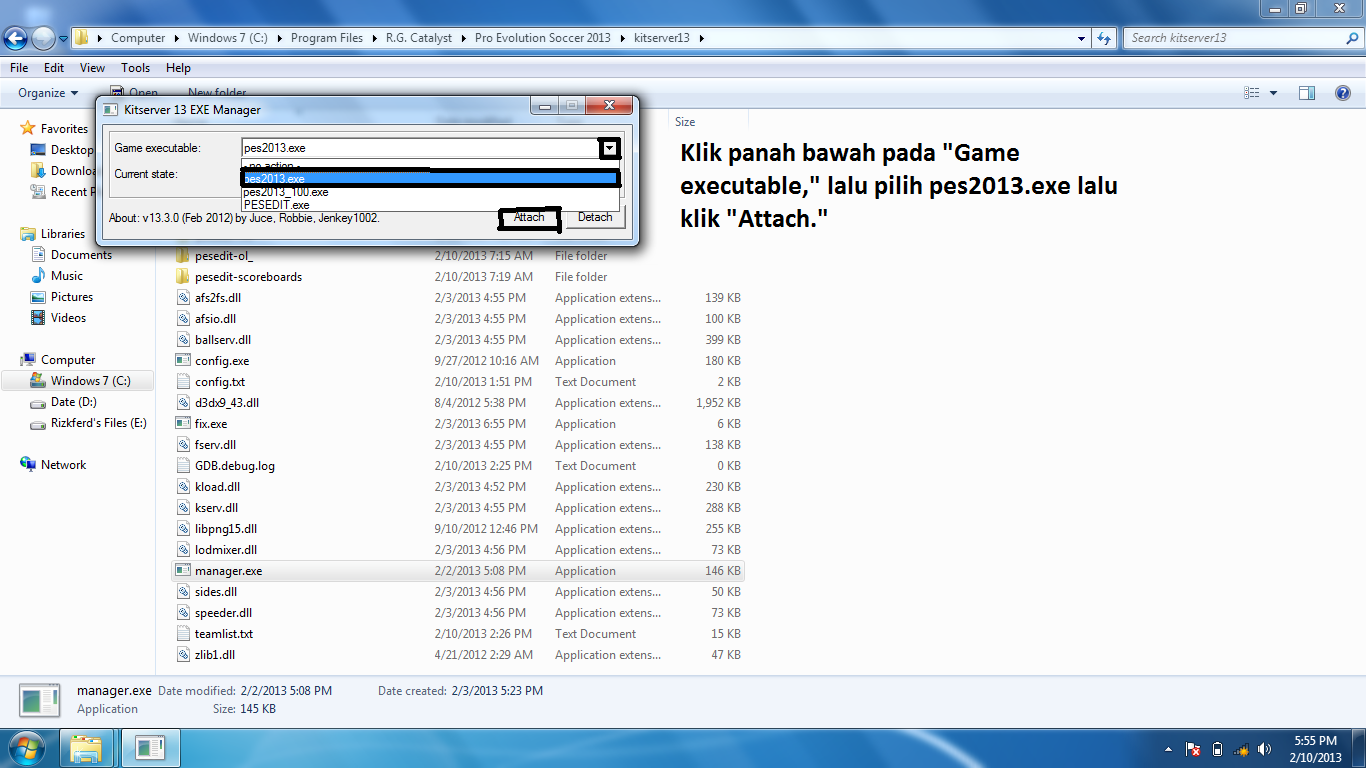Open the File menu
This screenshot has width=1366, height=768.
[19, 68]
